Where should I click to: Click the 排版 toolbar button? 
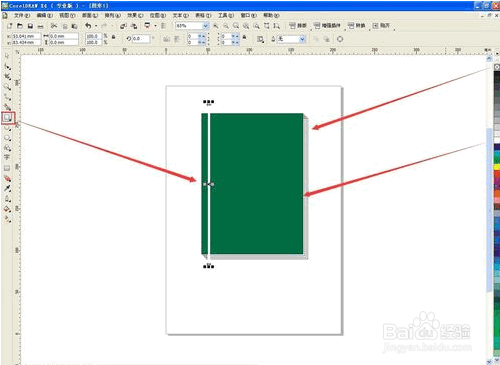click(x=298, y=26)
